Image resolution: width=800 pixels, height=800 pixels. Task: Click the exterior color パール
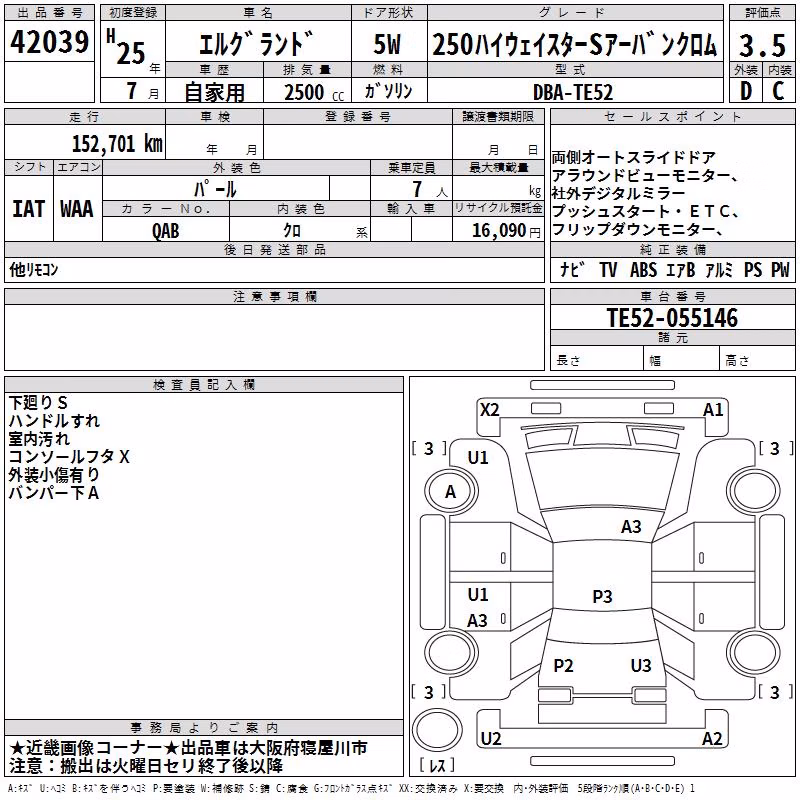coord(215,189)
